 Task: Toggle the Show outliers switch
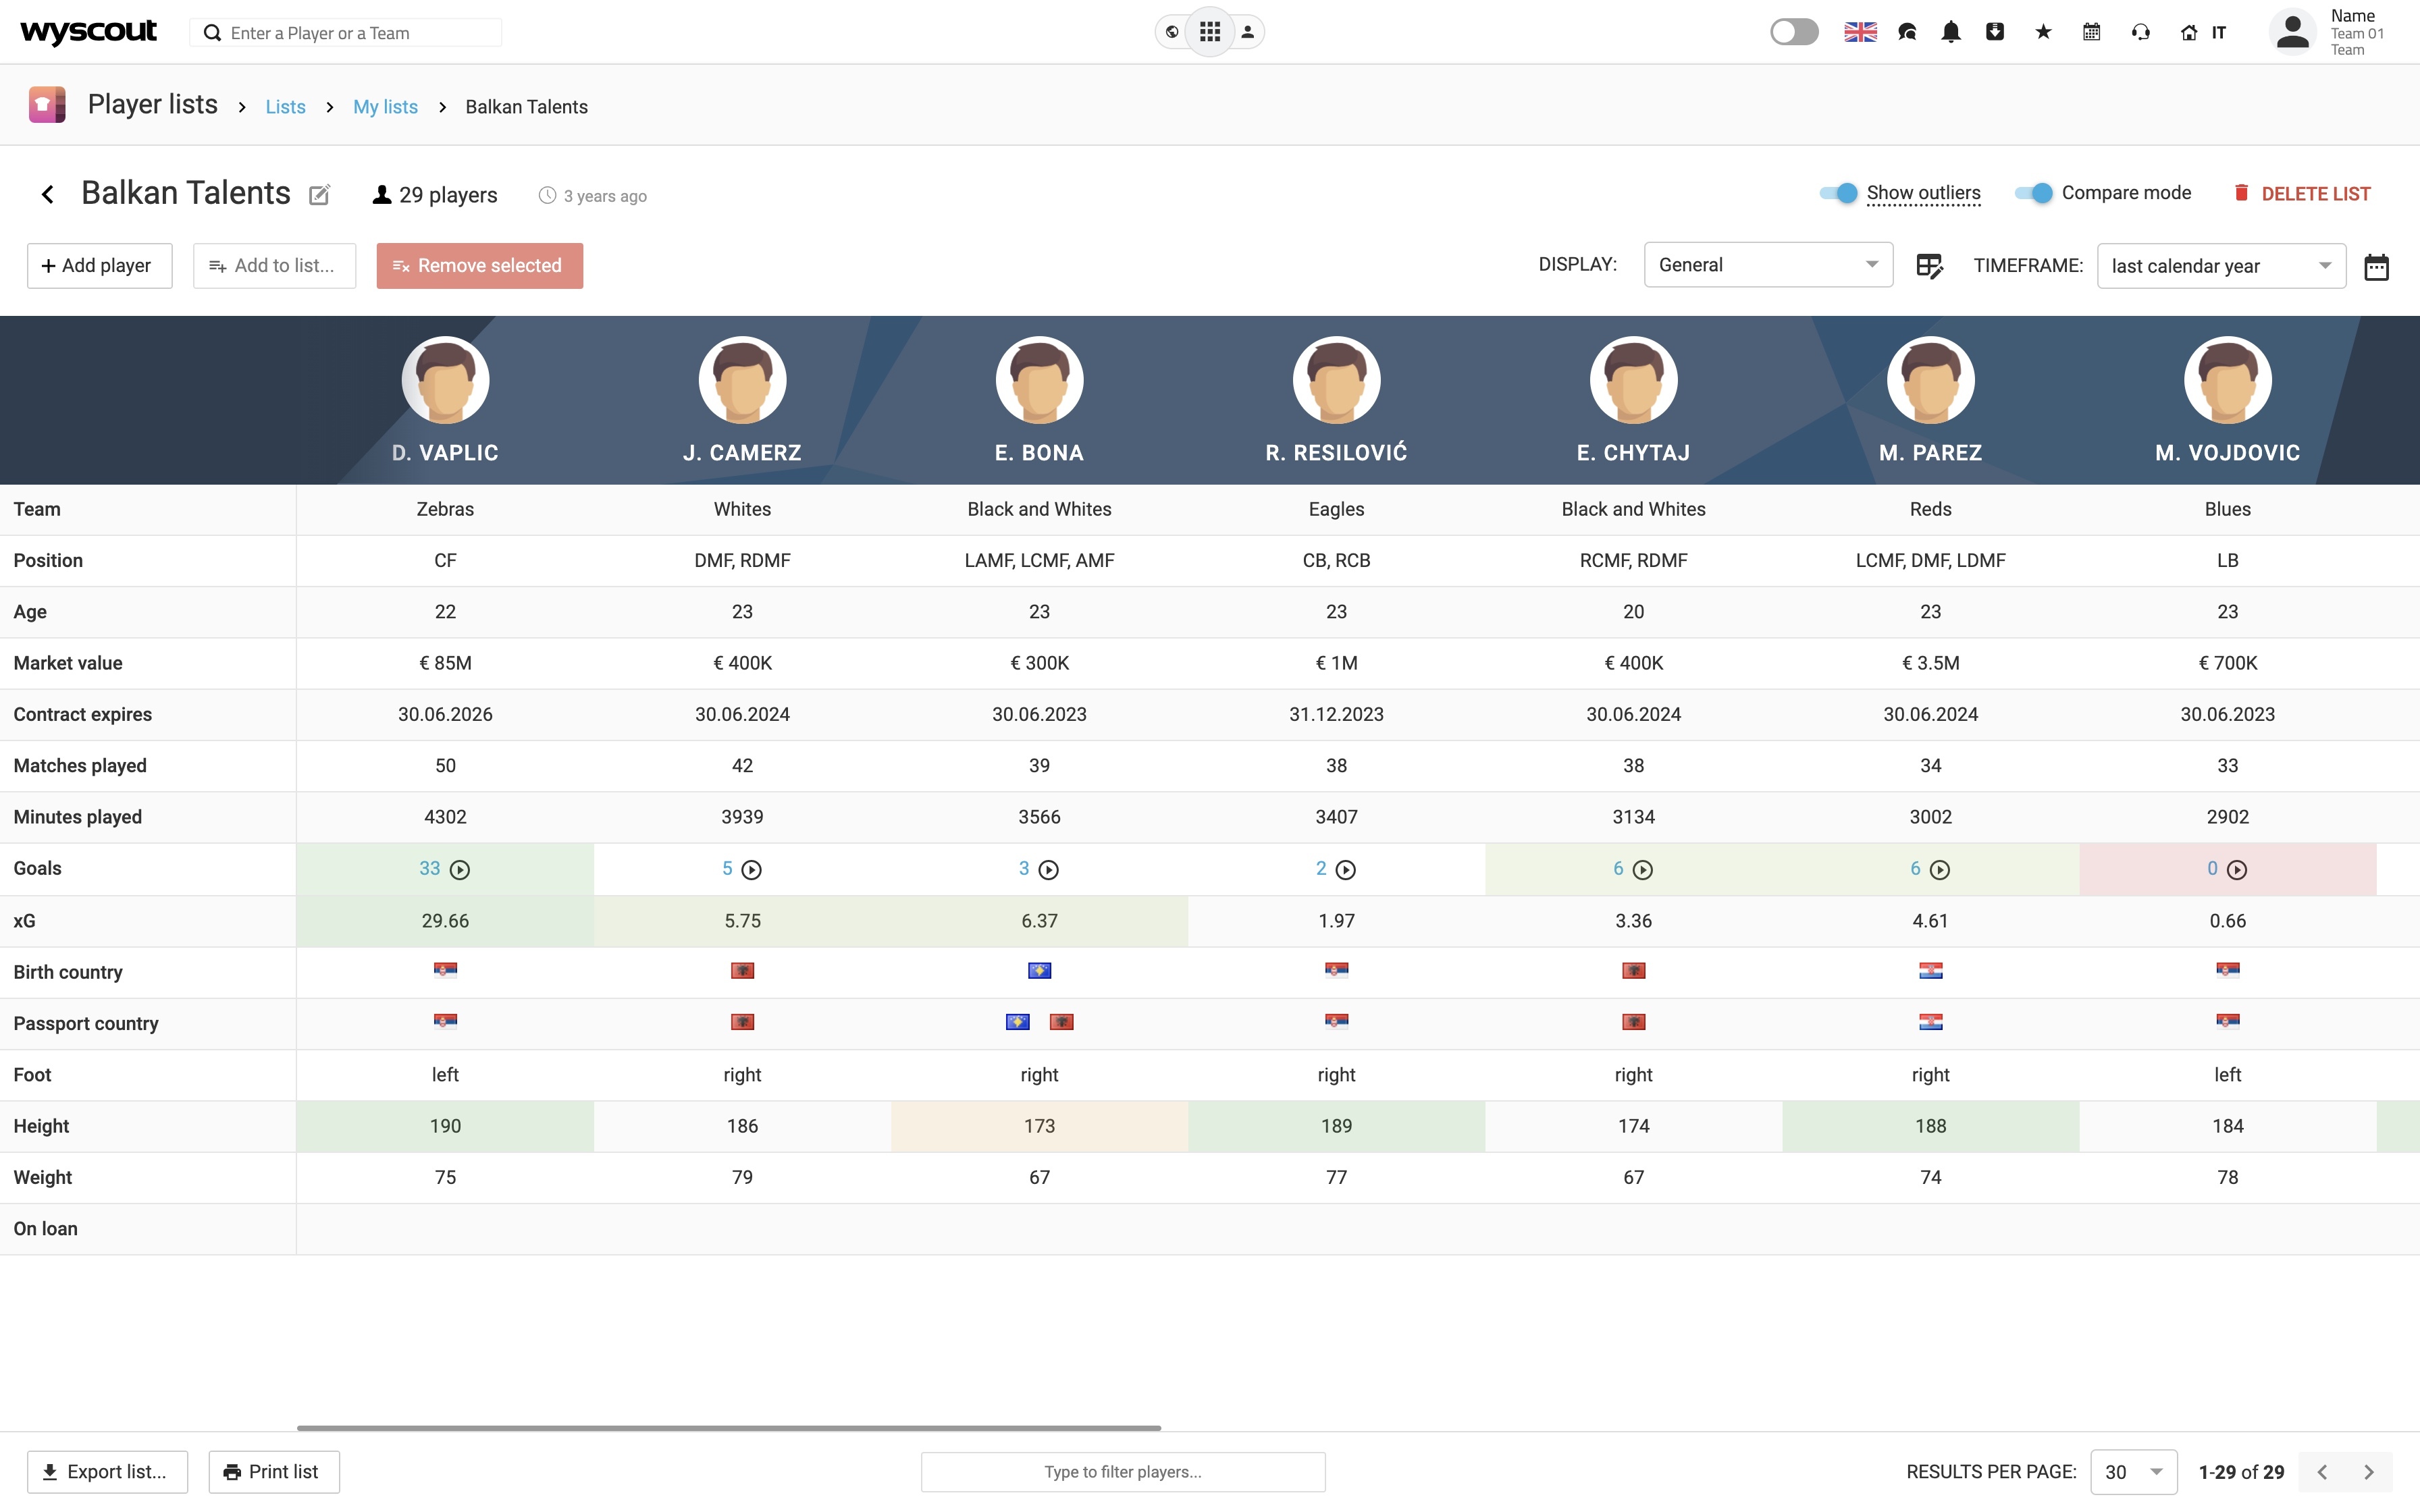1838,193
